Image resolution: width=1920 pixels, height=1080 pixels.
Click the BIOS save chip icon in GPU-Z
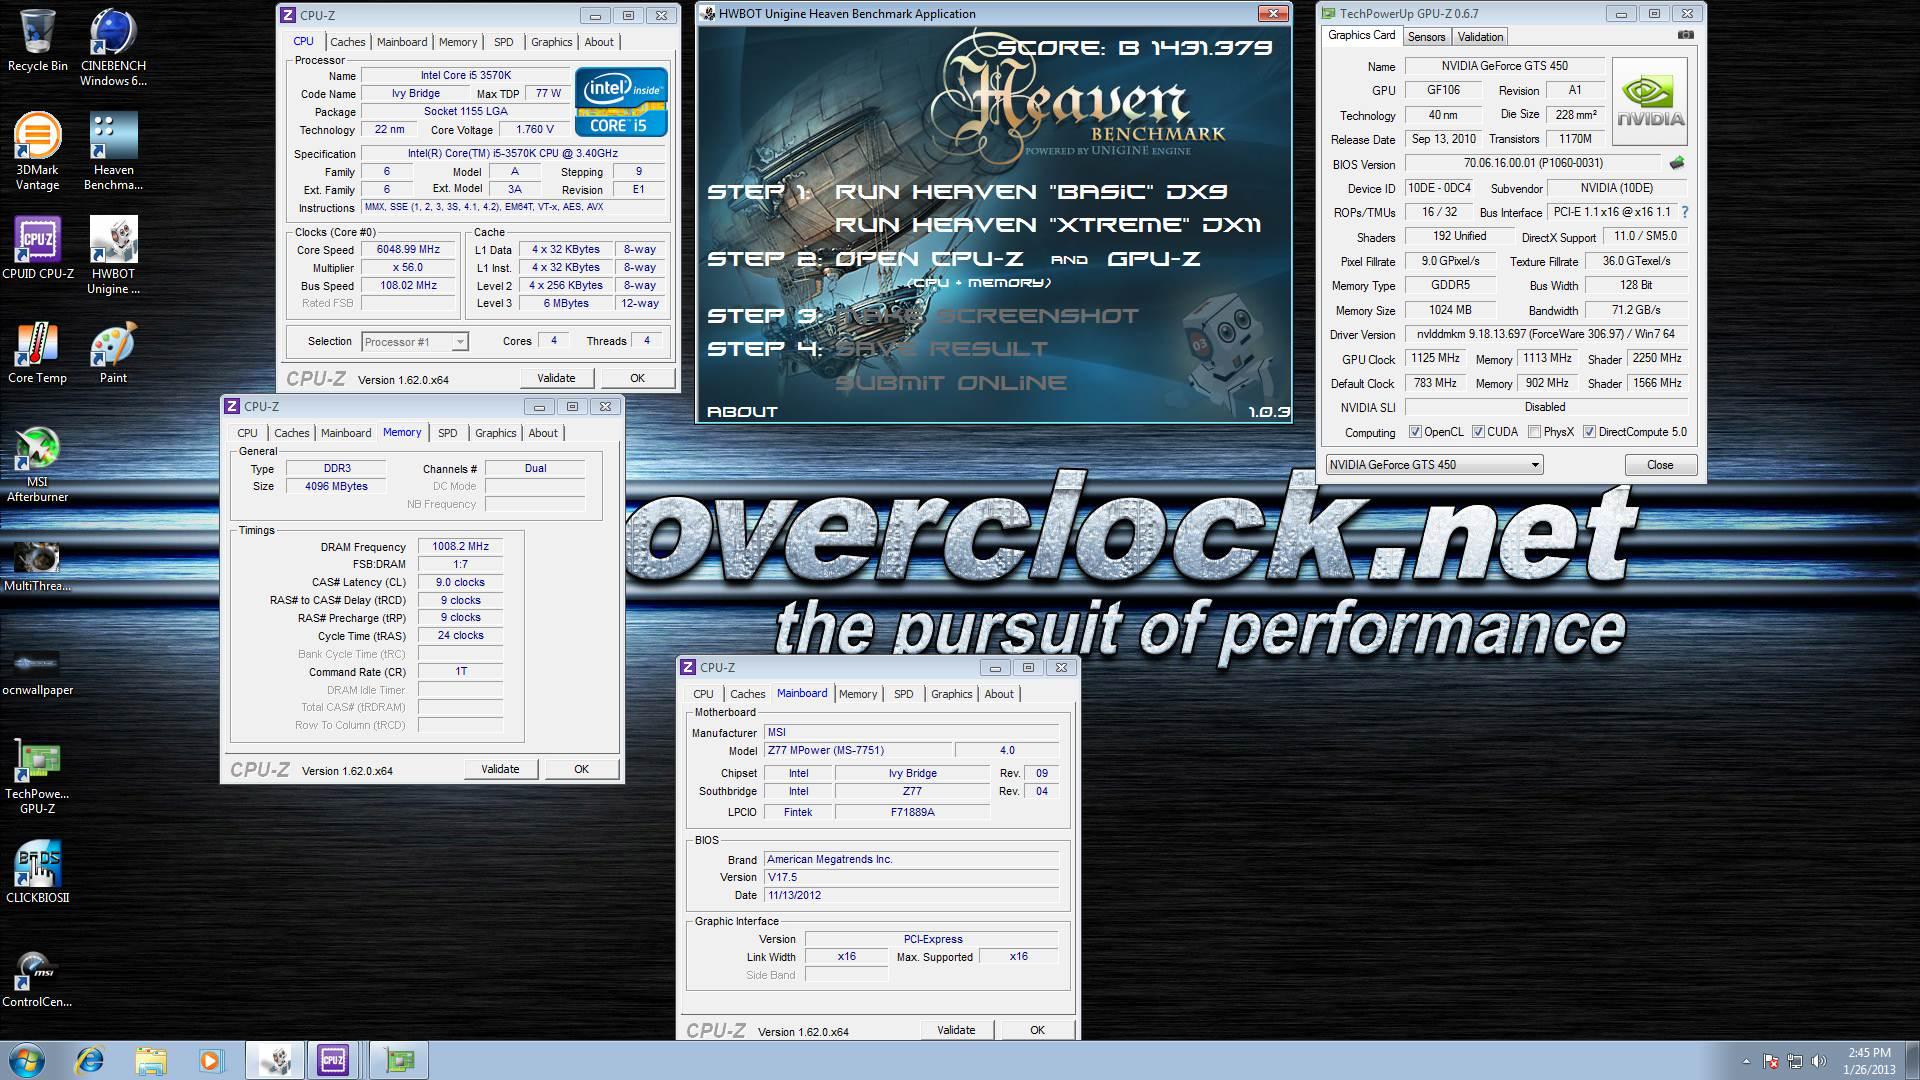(x=1677, y=163)
